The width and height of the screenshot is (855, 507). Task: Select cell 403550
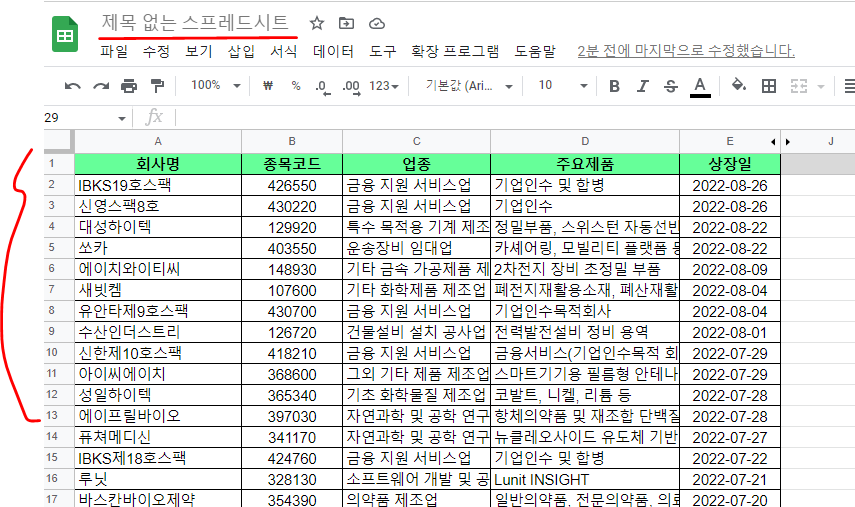[x=292, y=248]
